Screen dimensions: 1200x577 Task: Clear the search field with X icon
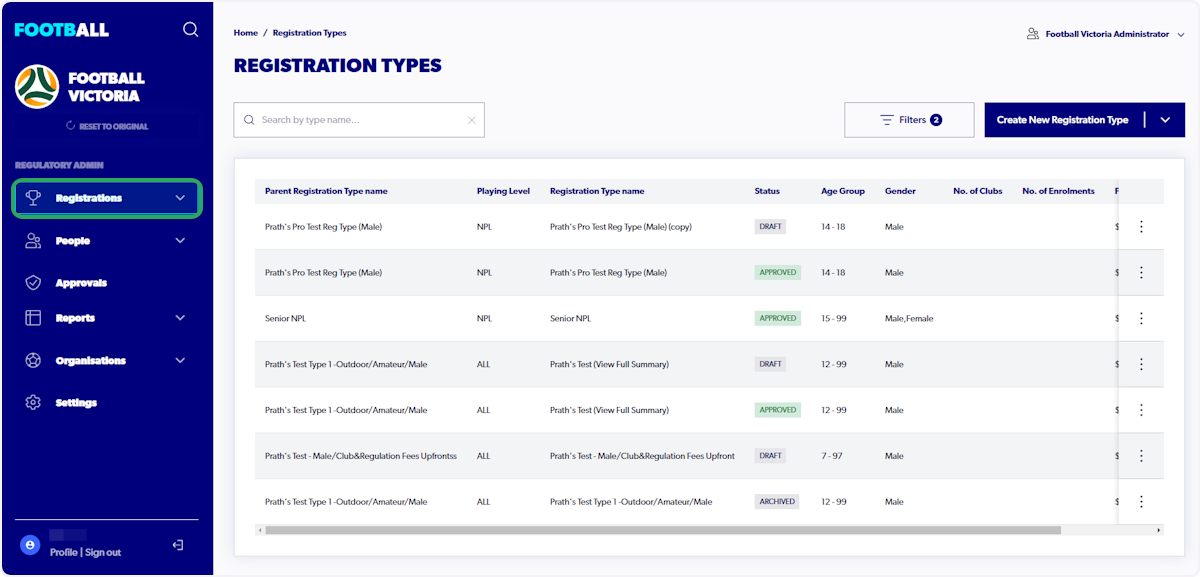pyautogui.click(x=472, y=120)
